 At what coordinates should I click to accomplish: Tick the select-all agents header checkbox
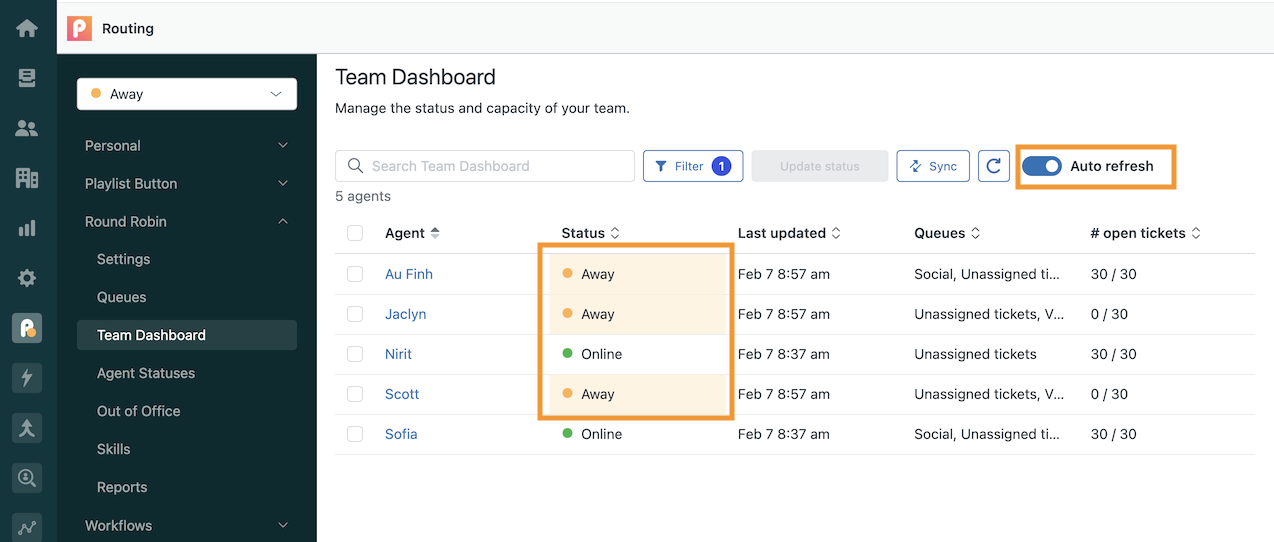[355, 233]
